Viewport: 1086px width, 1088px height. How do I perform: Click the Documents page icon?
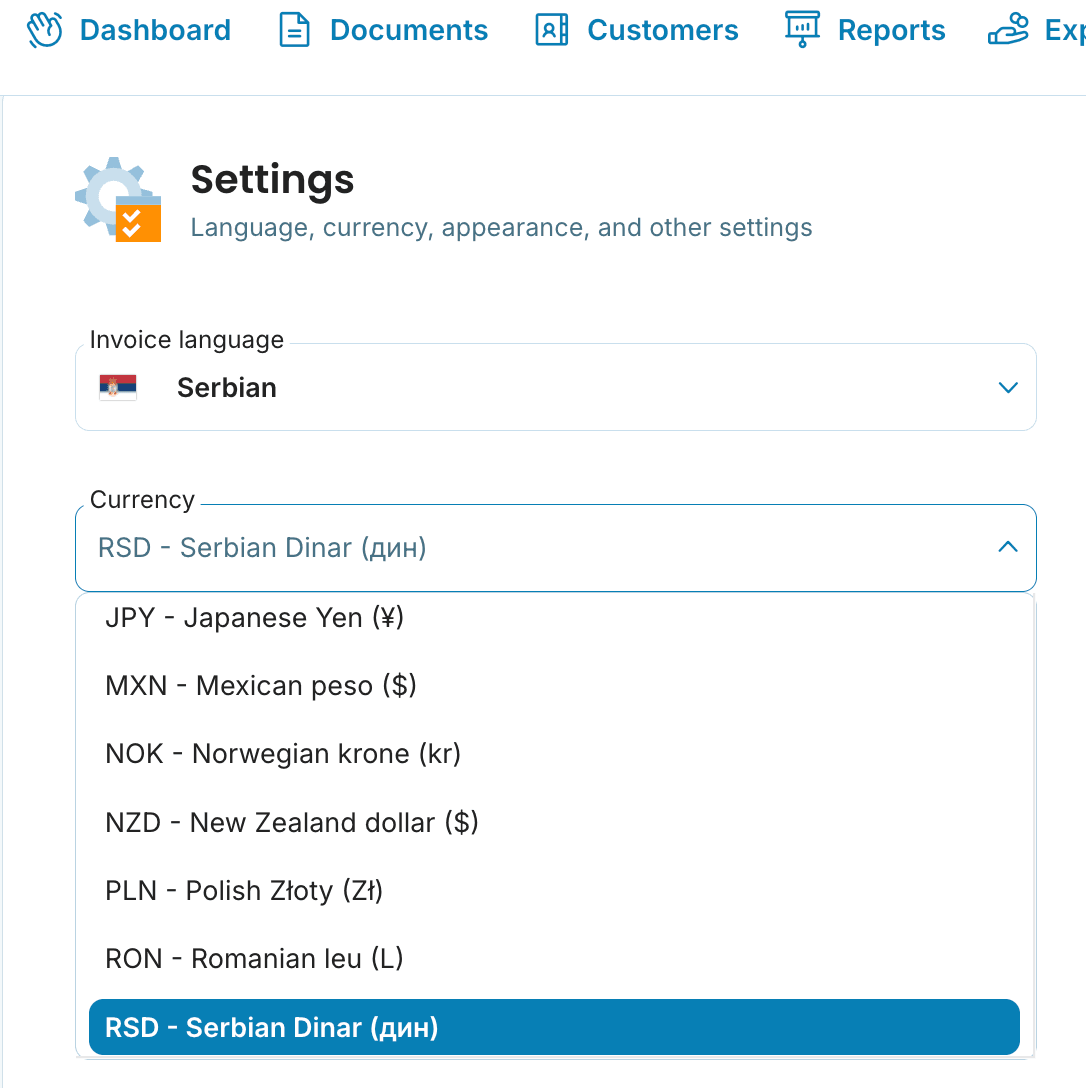click(294, 30)
